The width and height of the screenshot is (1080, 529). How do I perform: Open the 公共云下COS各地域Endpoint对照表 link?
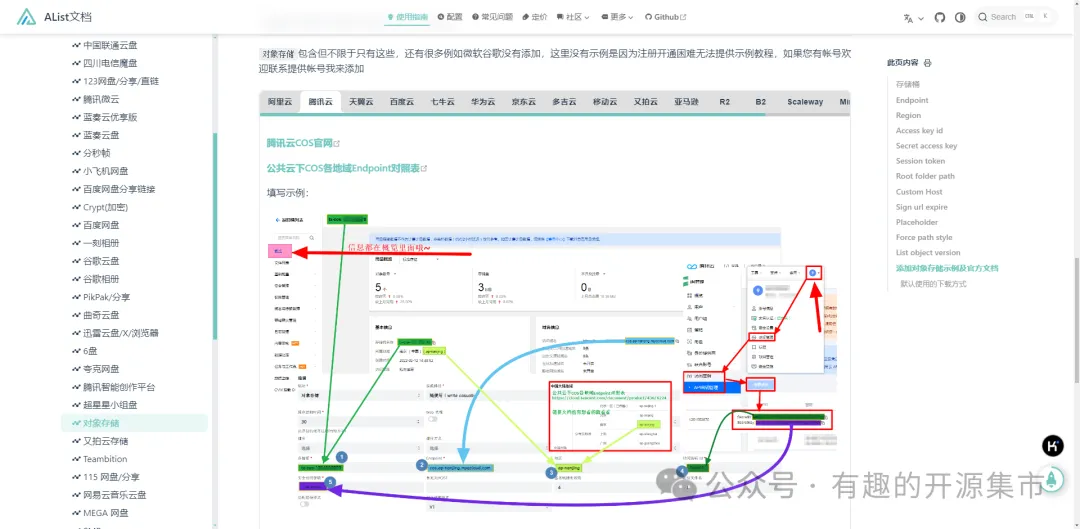coord(346,167)
